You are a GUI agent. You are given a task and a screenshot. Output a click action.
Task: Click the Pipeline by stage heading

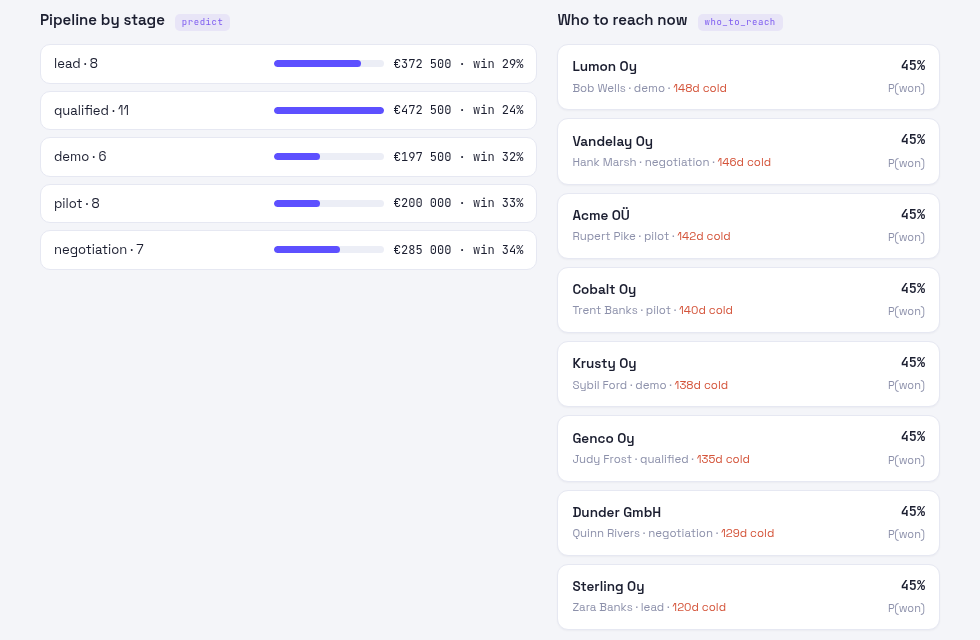click(102, 20)
